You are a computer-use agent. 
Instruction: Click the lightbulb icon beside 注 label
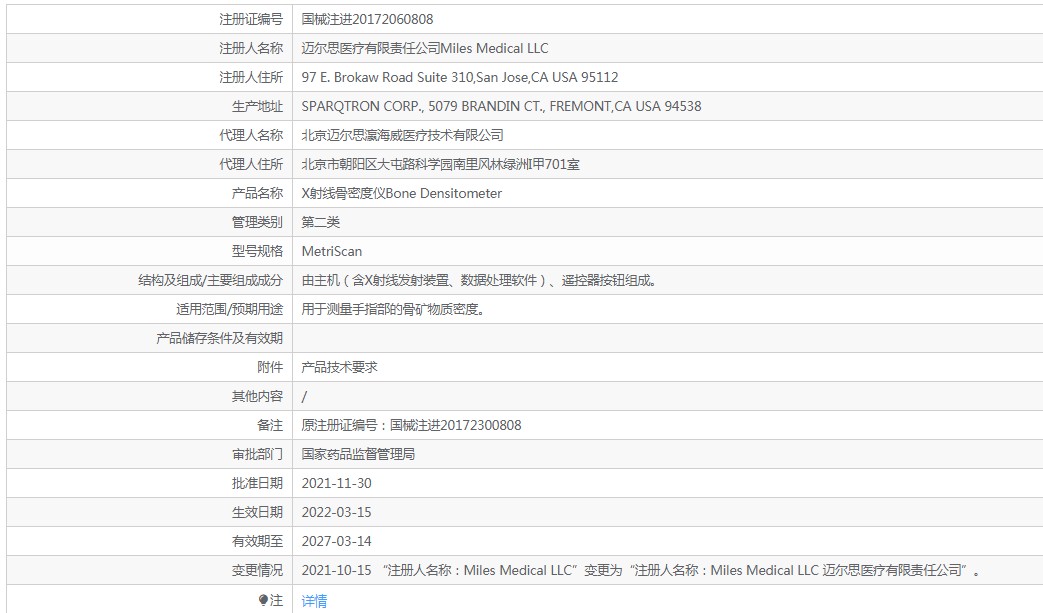coord(263,600)
